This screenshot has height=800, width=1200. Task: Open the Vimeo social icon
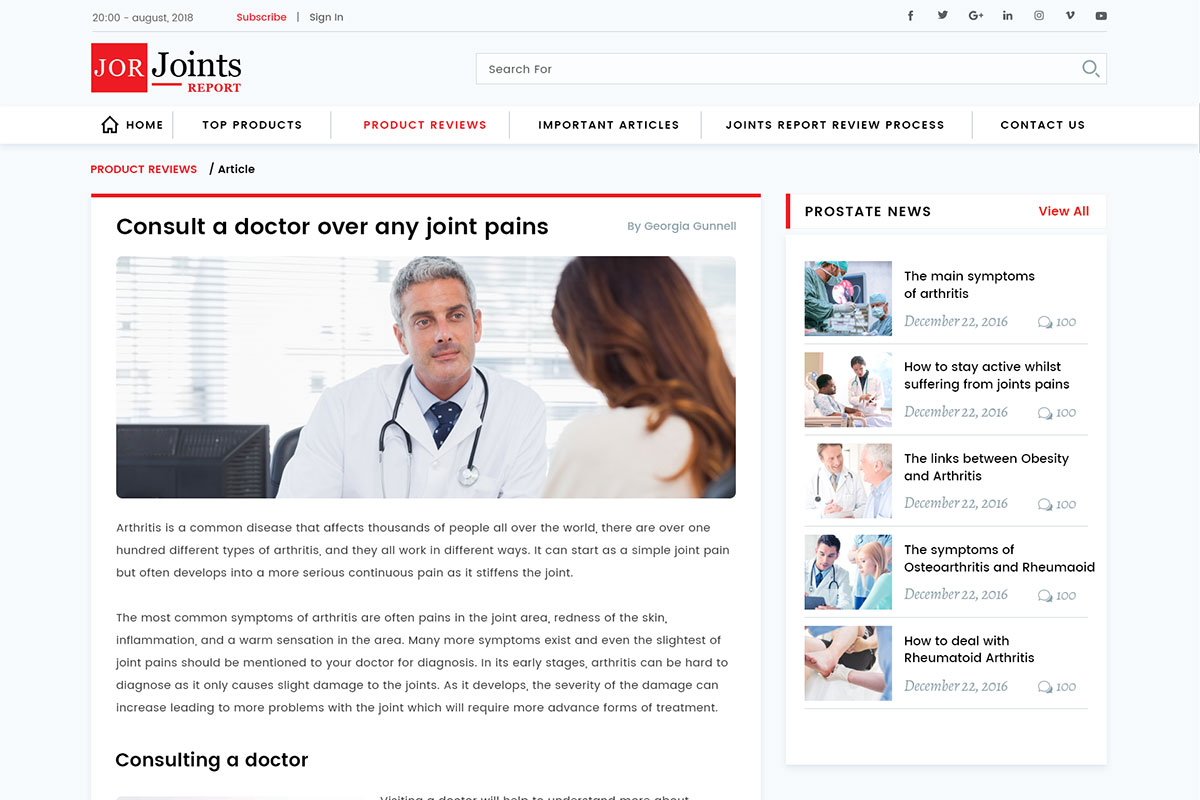click(1070, 16)
